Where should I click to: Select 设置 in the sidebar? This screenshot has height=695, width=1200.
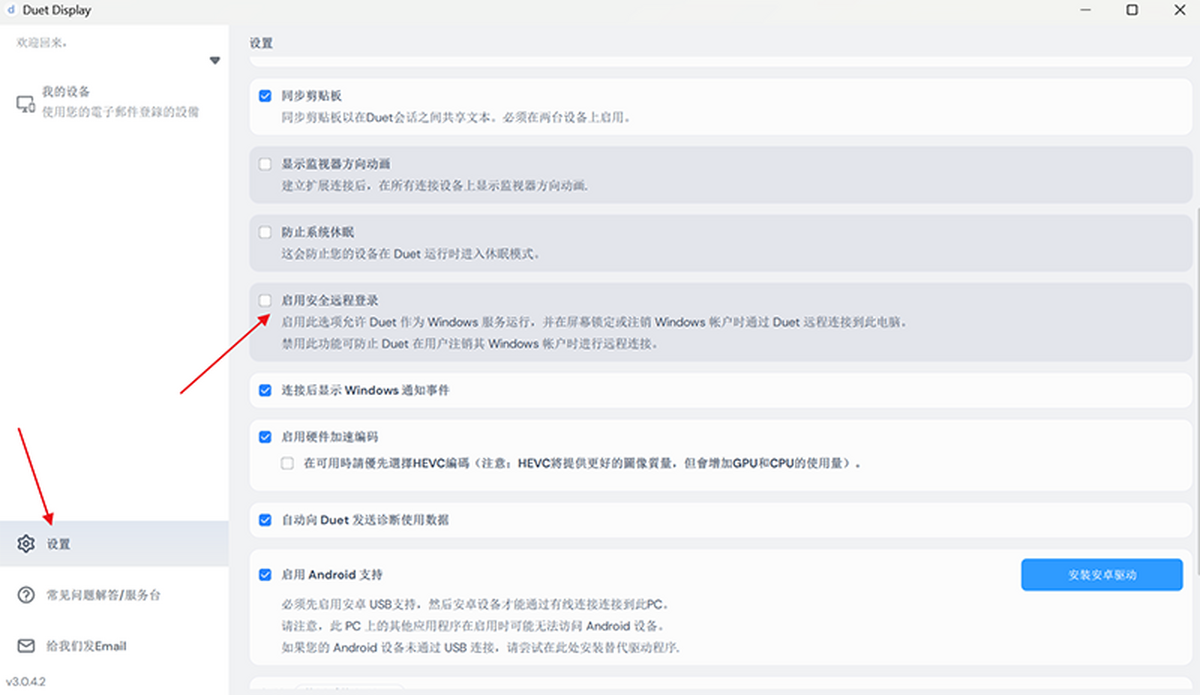tap(114, 544)
